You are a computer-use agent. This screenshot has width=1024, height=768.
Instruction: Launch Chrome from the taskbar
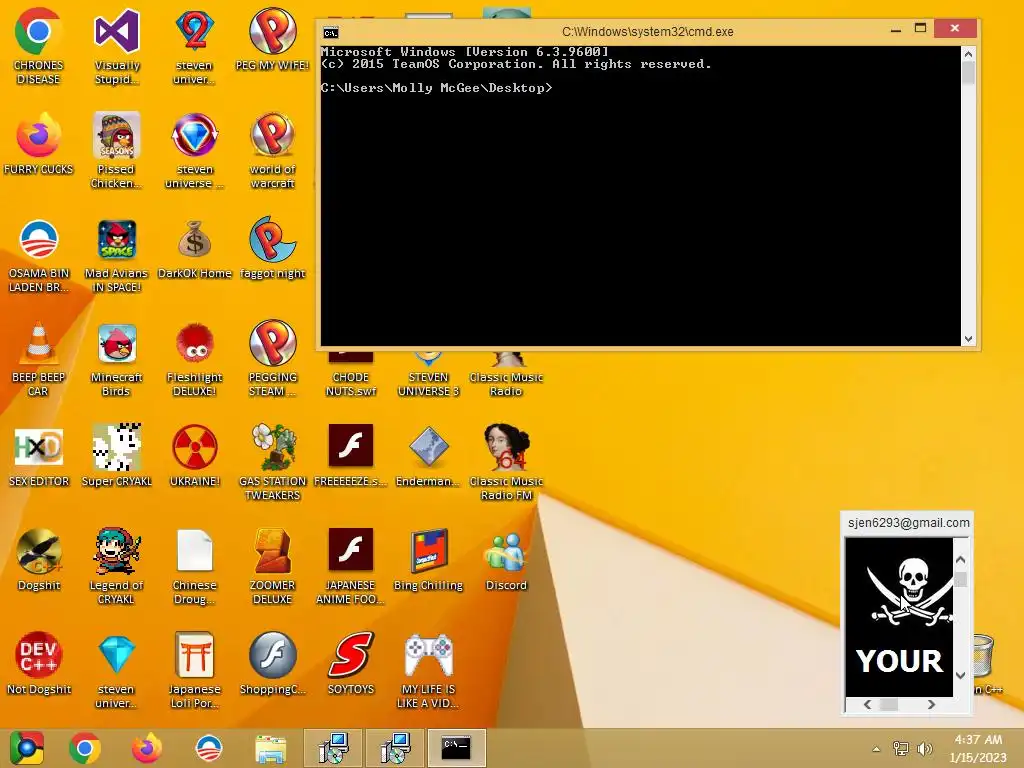[85, 748]
